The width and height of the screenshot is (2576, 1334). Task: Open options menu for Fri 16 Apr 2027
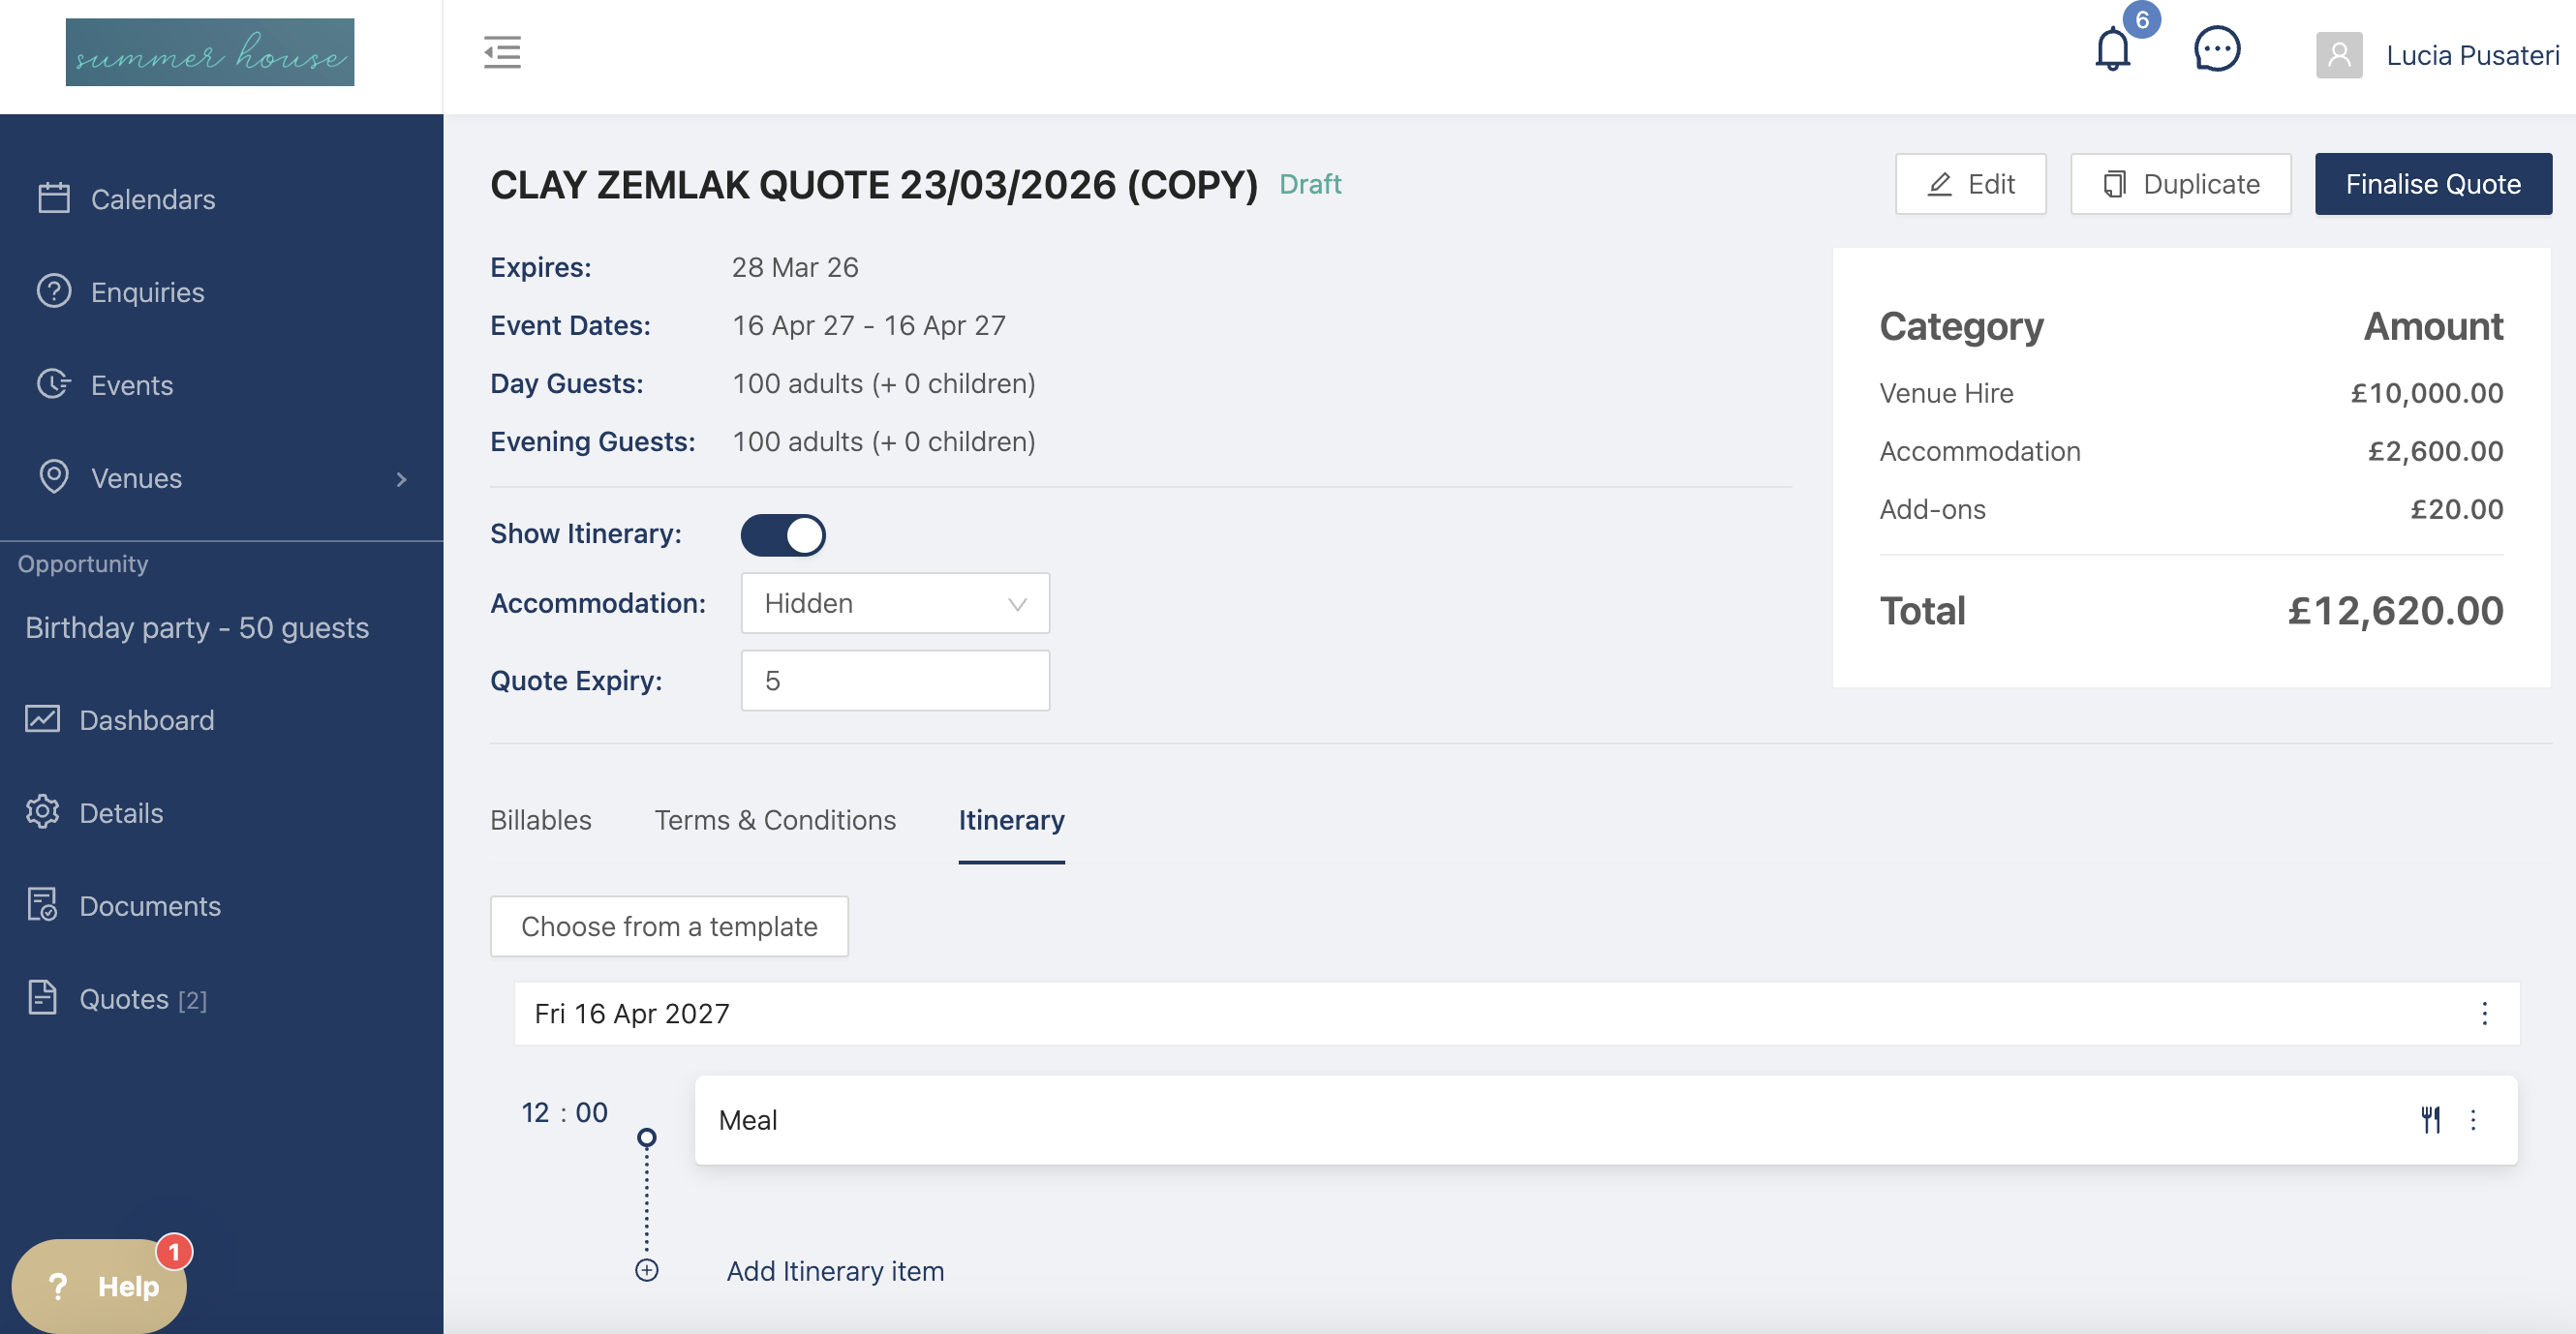tap(2484, 1013)
